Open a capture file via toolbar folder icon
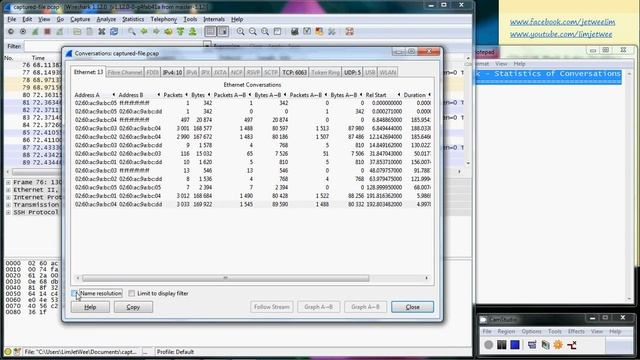The height and width of the screenshot is (360, 640). (77, 31)
